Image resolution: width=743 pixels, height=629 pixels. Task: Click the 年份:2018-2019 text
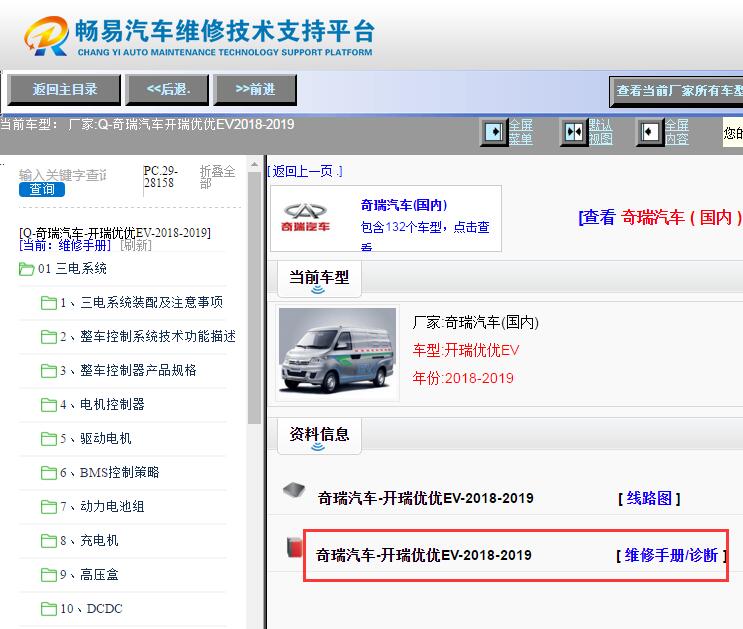pyautogui.click(x=463, y=378)
